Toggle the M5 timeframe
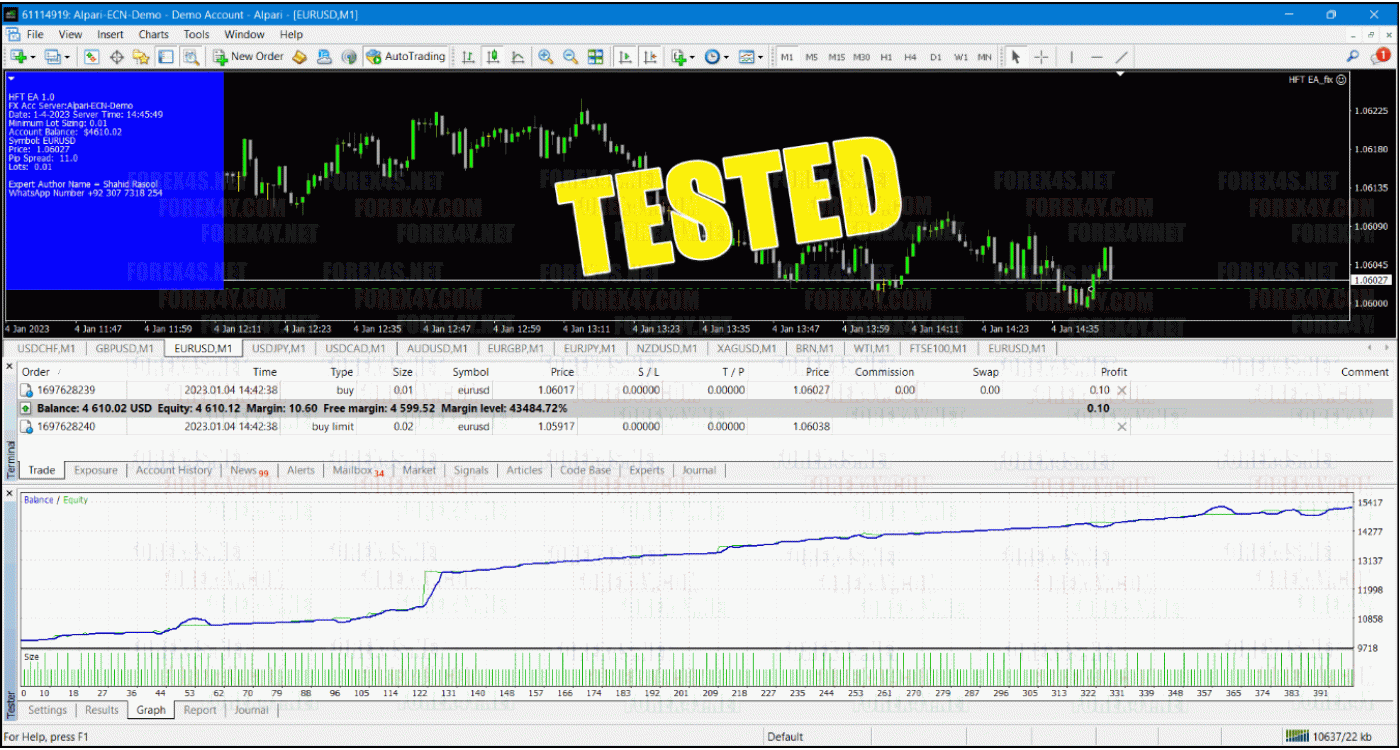 tap(812, 57)
